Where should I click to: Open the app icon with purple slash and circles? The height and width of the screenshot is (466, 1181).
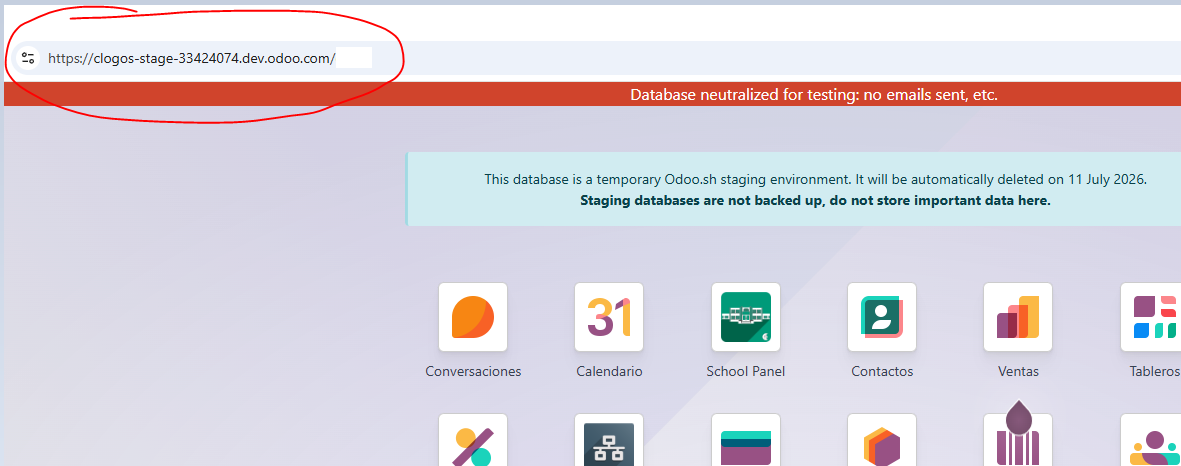(472, 440)
